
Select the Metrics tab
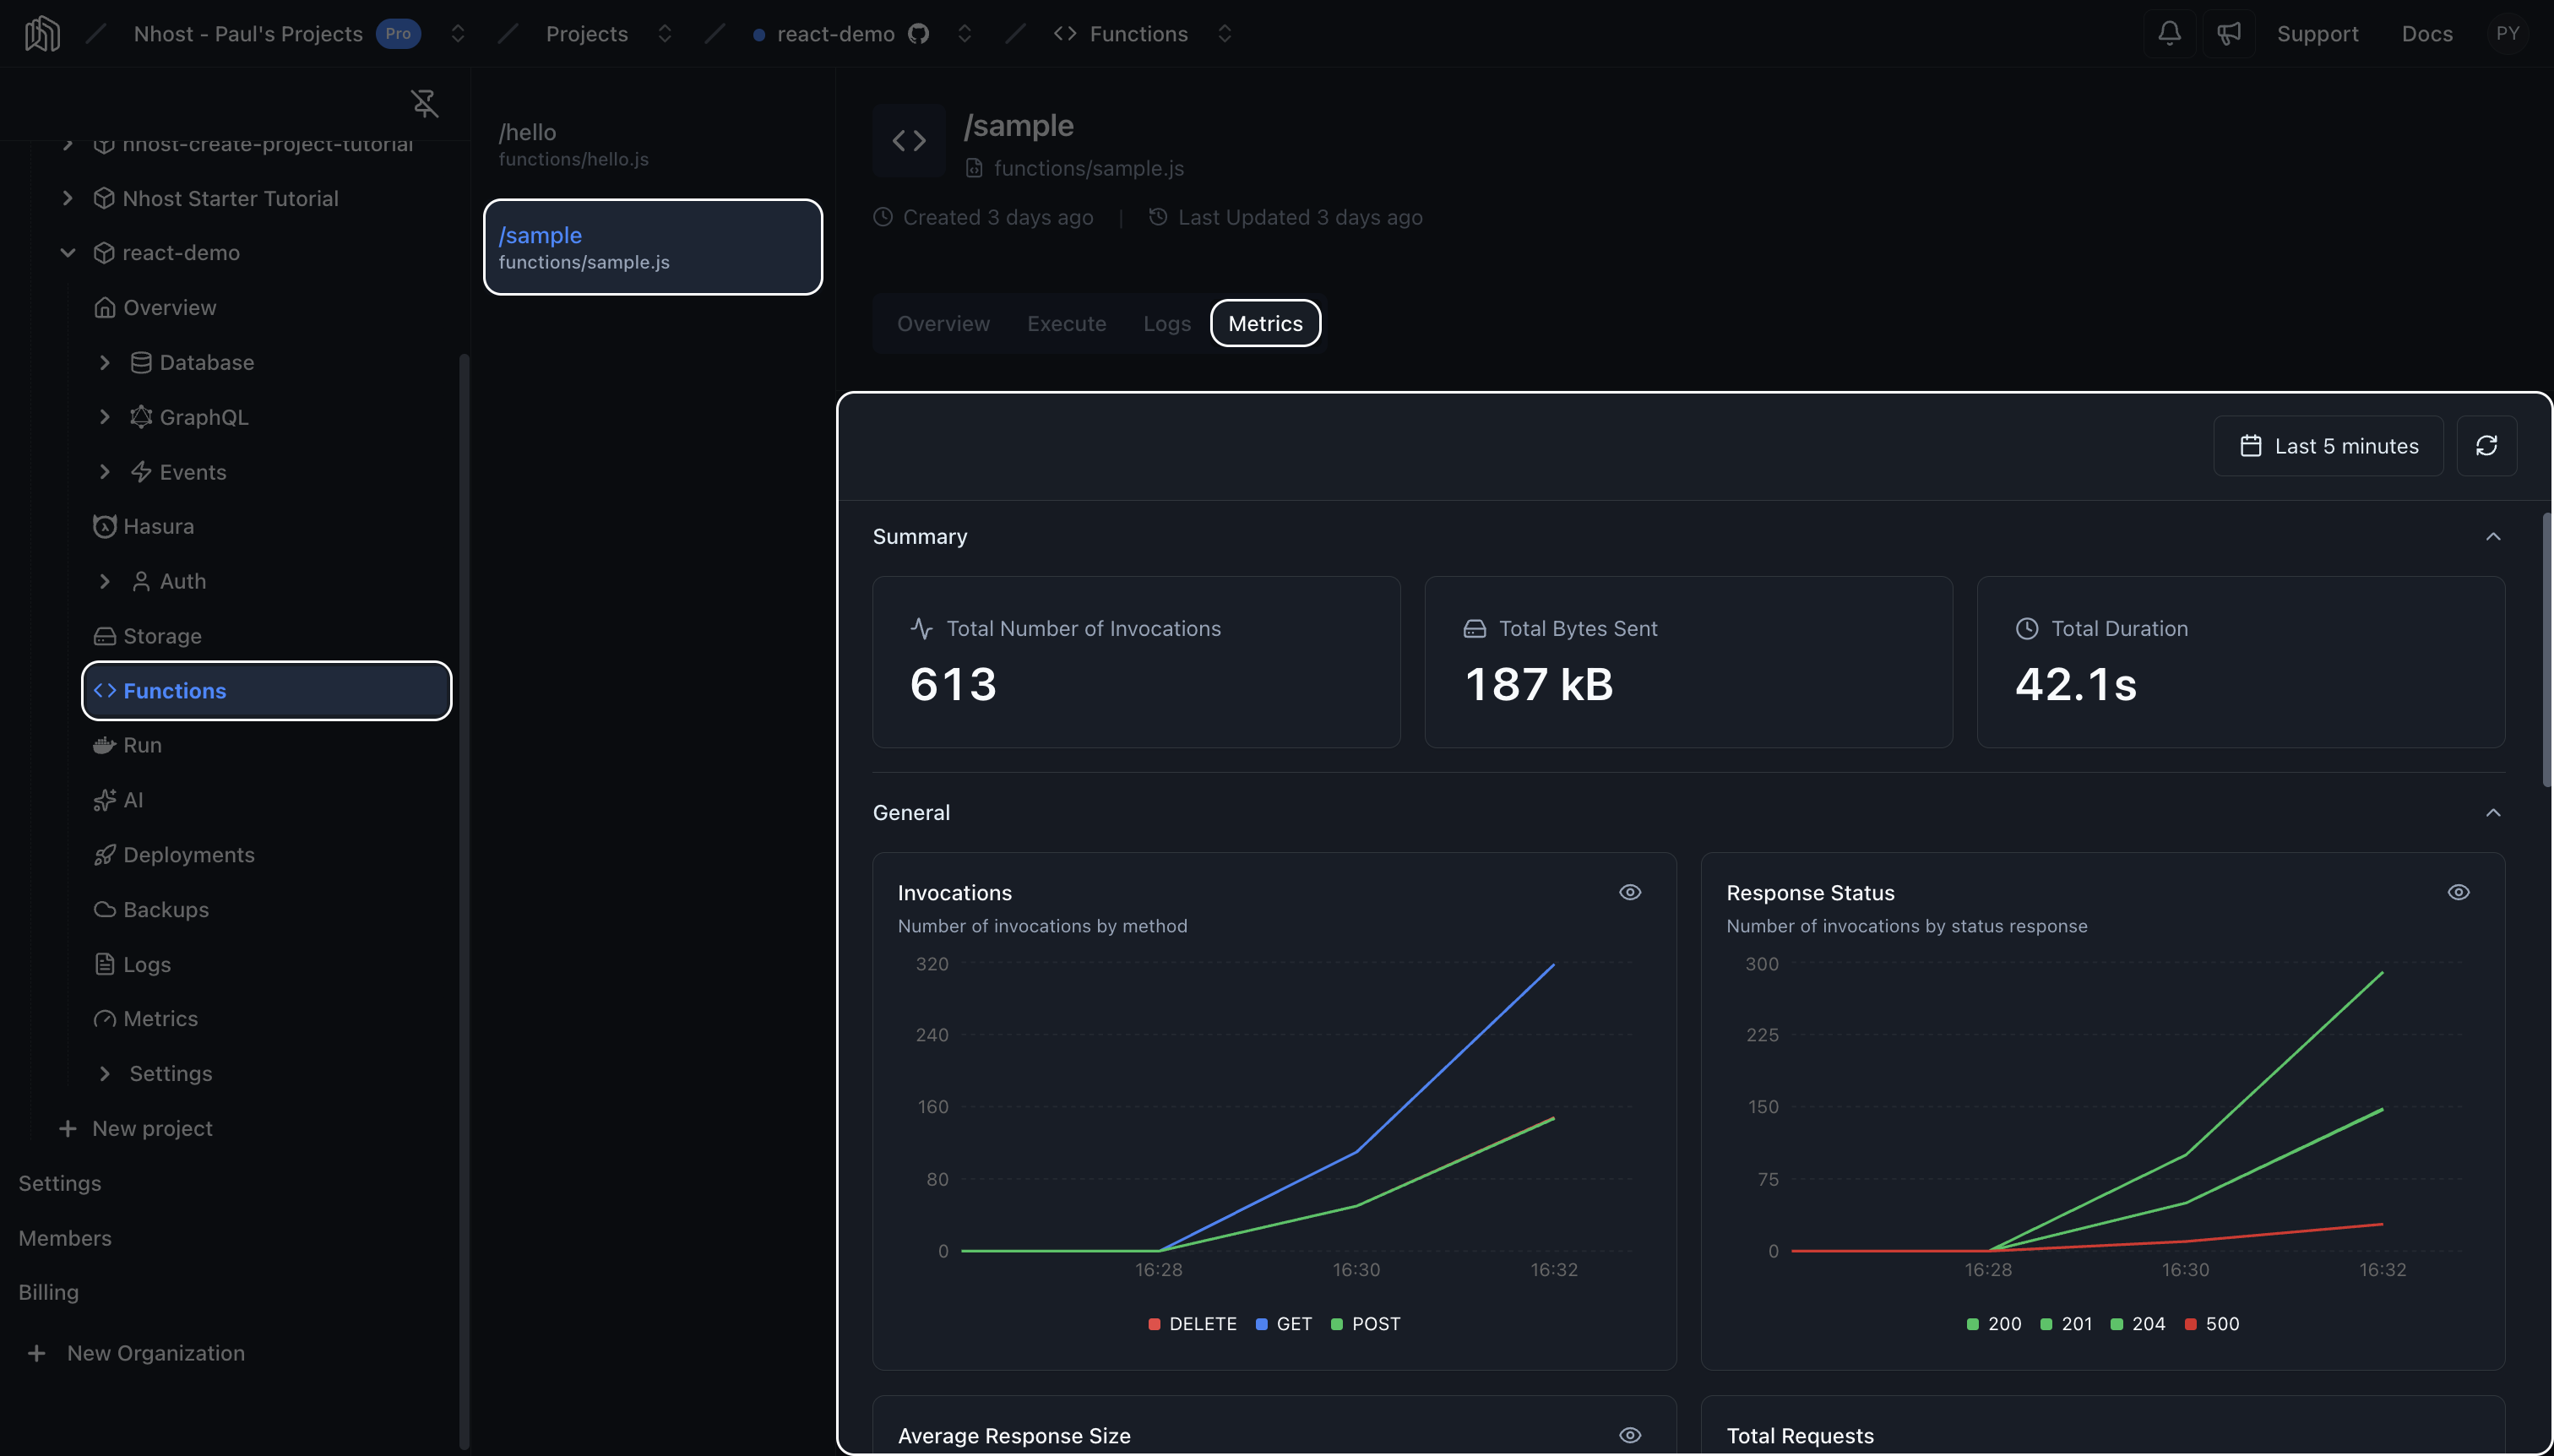(1265, 324)
